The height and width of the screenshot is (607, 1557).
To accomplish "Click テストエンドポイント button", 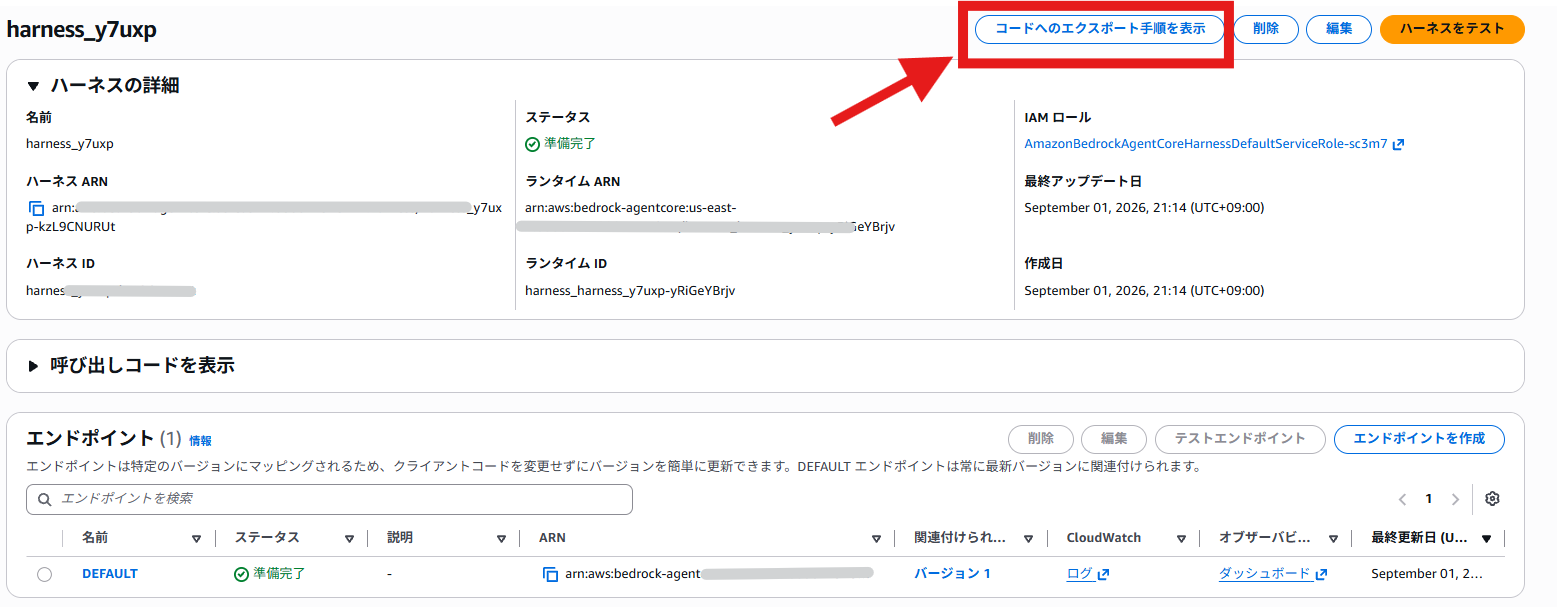I will [1240, 439].
